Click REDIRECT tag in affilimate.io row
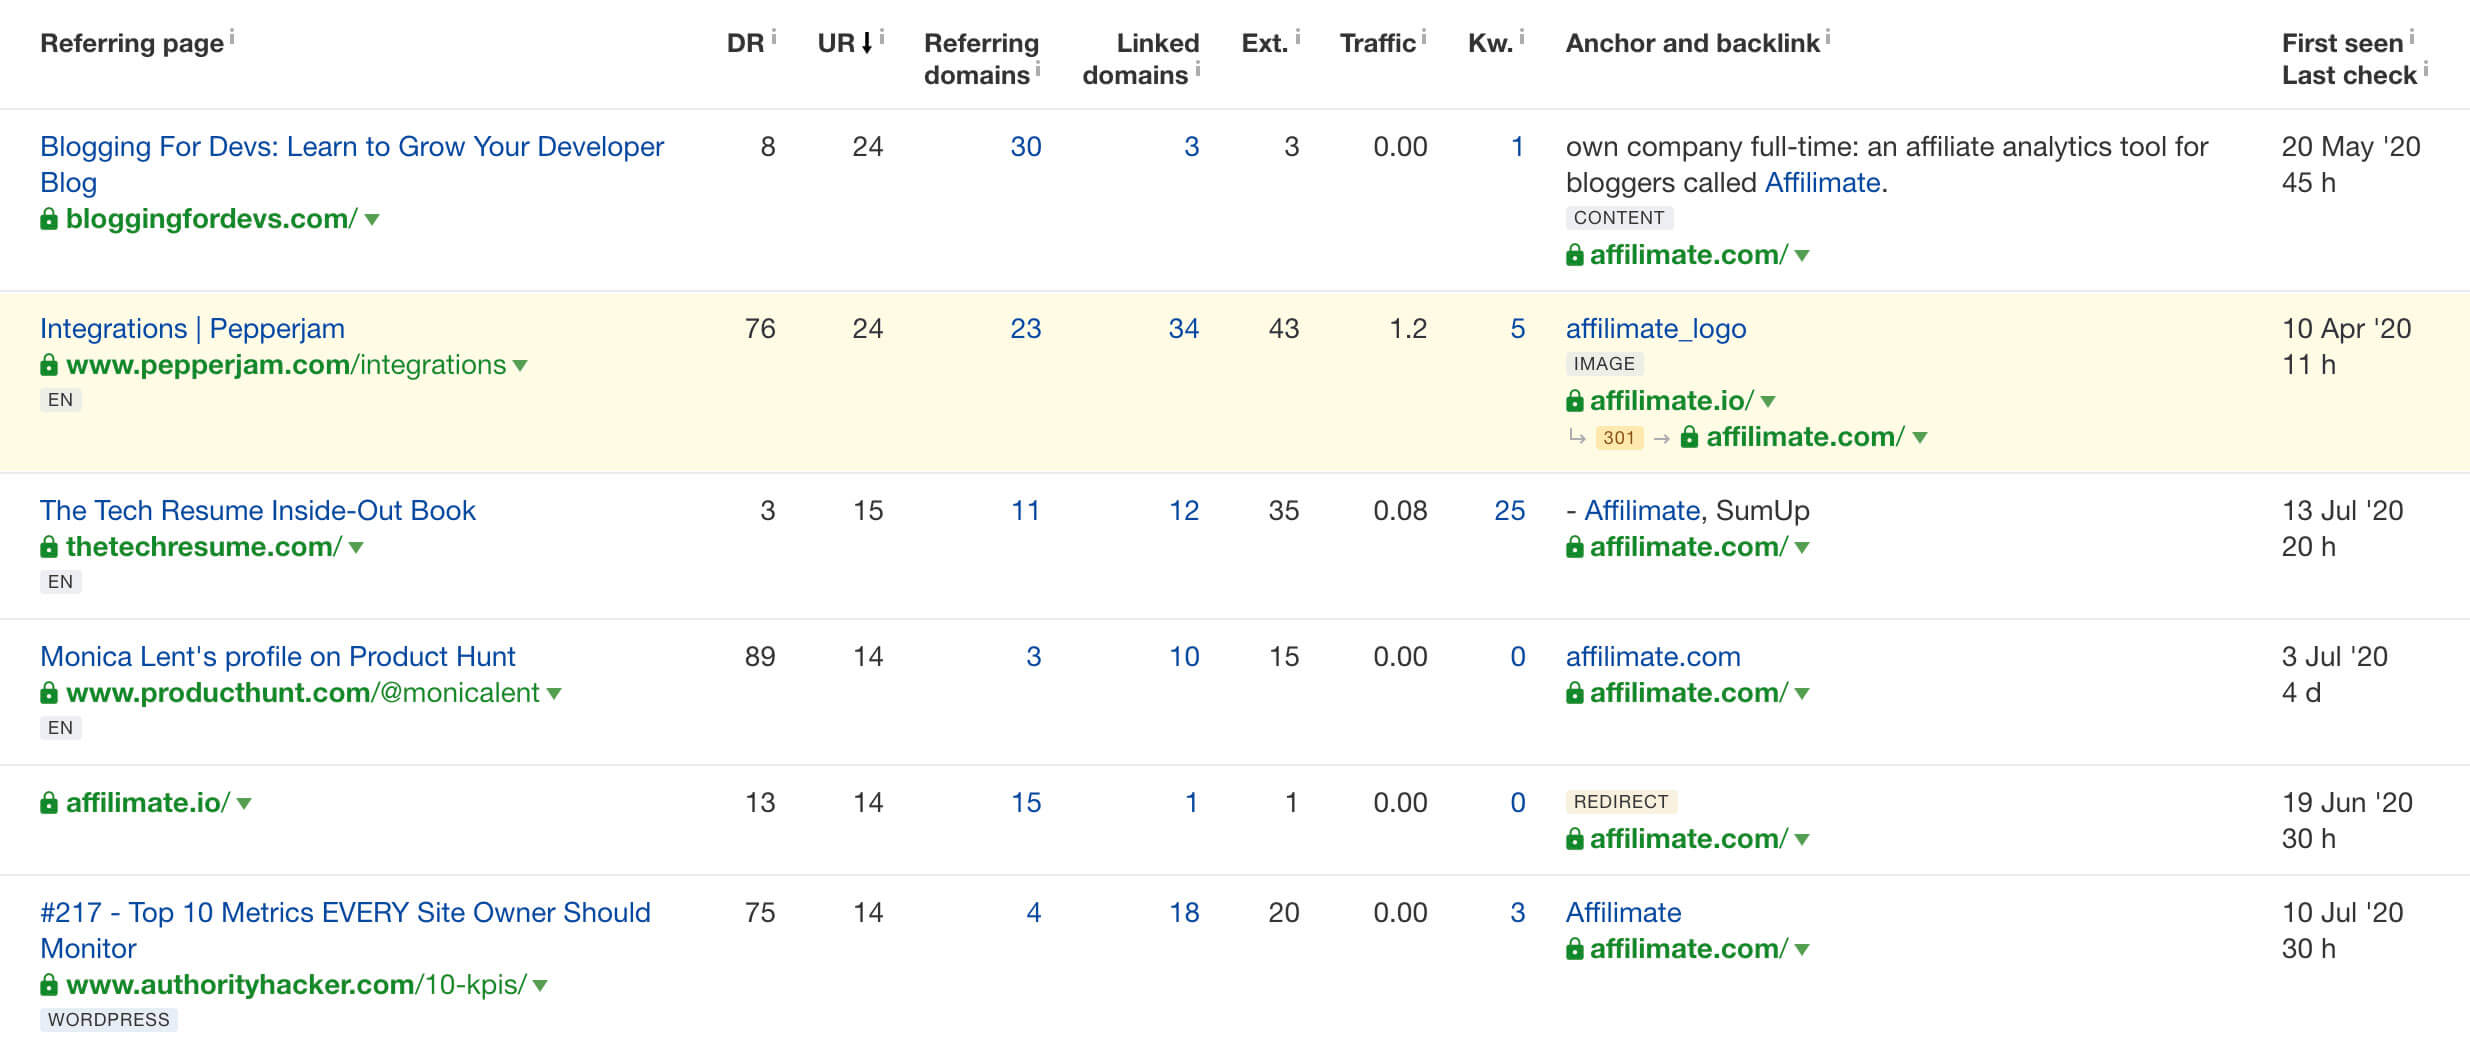This screenshot has height=1054, width=2470. (1621, 801)
